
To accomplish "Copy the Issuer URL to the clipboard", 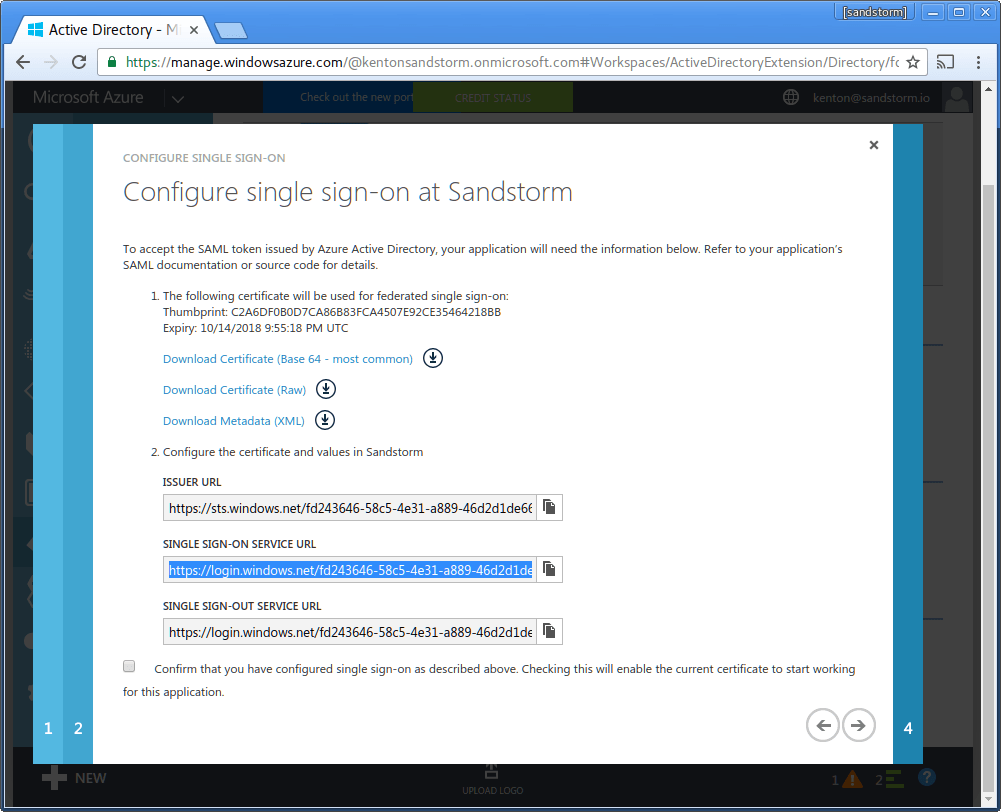I will (549, 508).
